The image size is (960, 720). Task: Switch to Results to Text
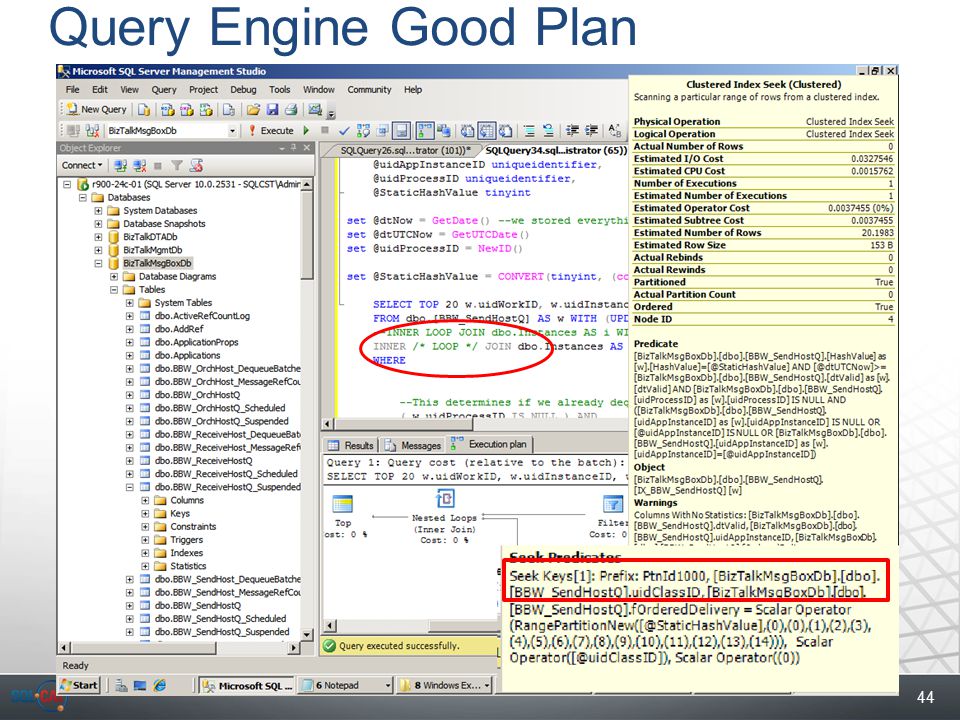tap(468, 130)
